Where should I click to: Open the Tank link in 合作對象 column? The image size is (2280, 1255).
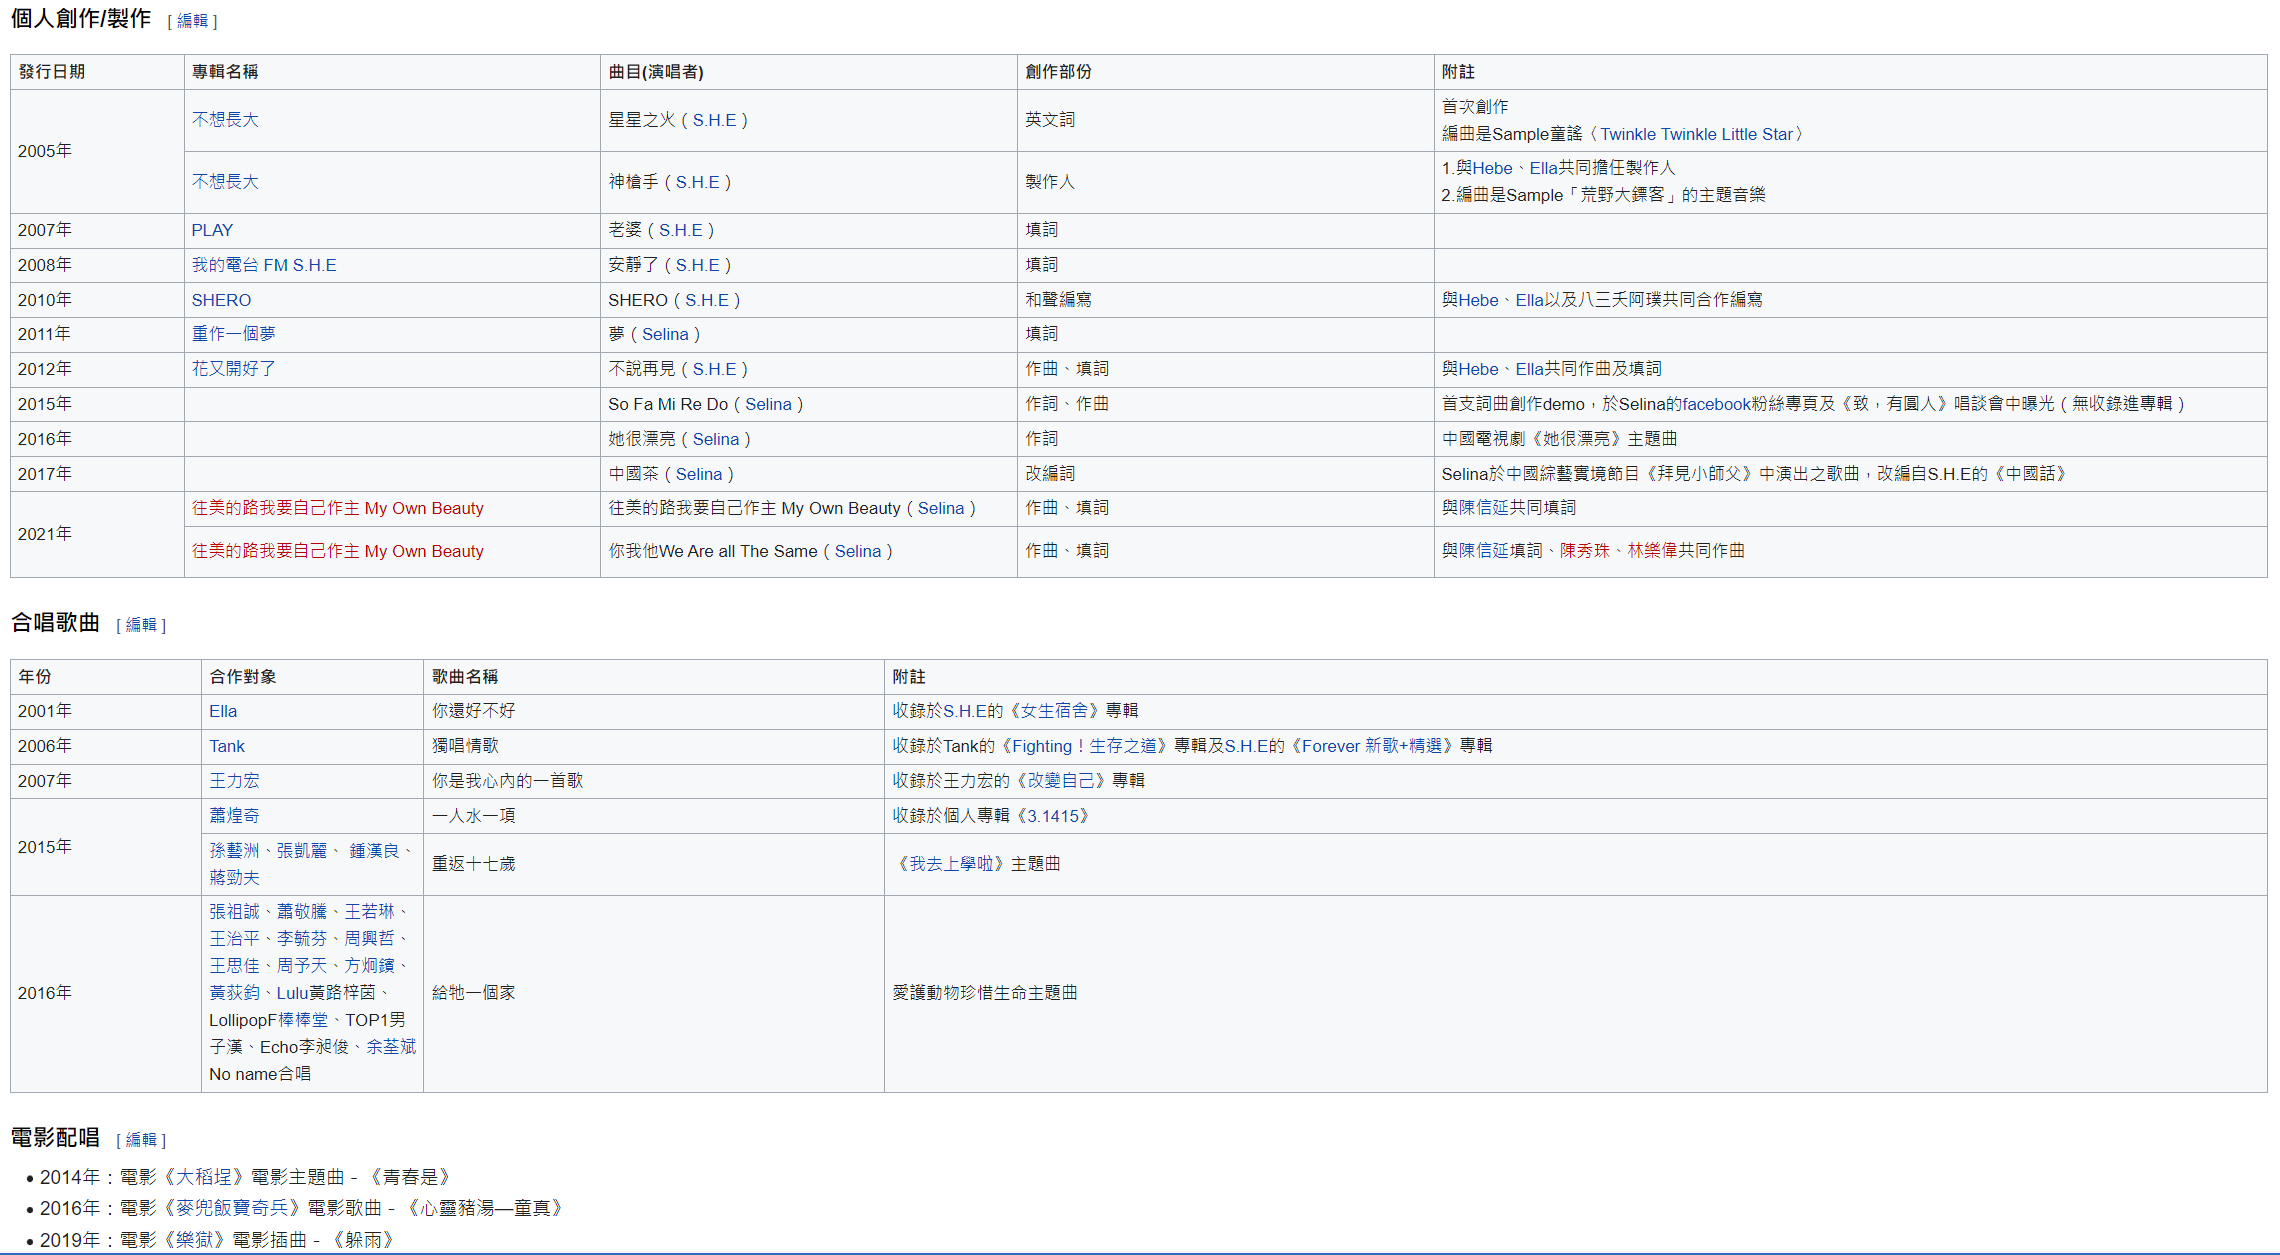pyautogui.click(x=227, y=746)
